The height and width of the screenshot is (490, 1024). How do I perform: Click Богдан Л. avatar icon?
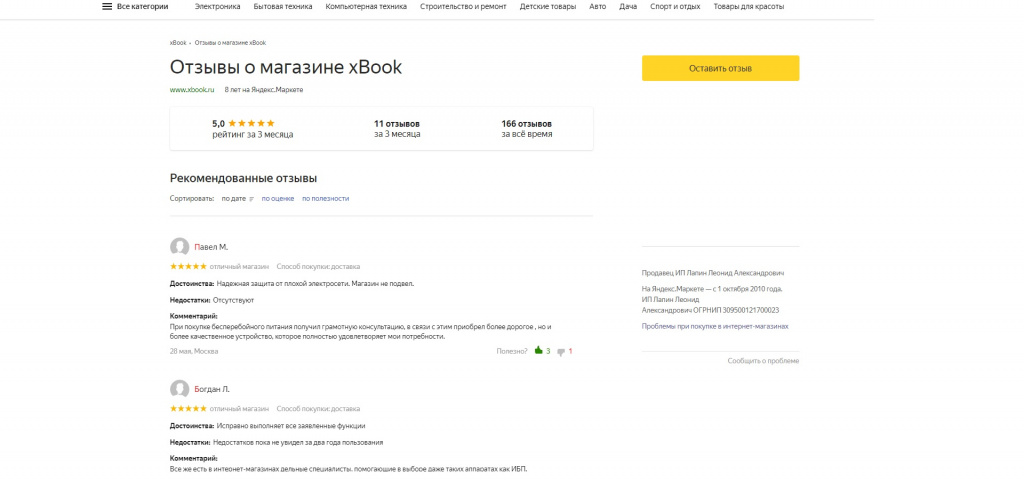coord(180,389)
